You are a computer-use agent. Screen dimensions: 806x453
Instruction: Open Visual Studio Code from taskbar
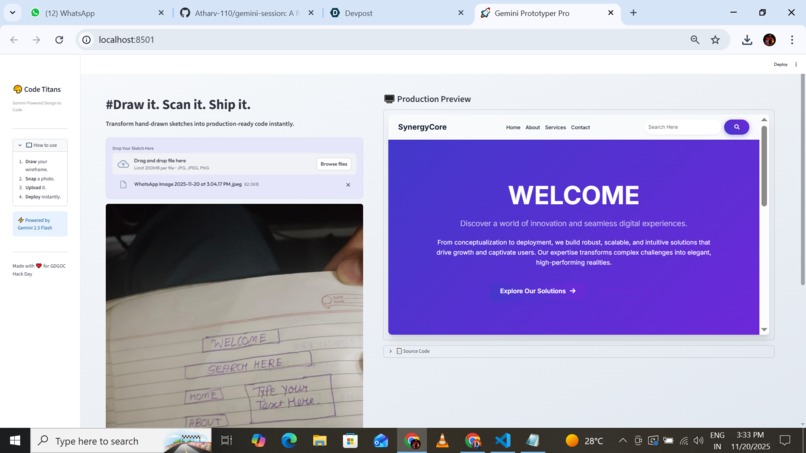(503, 441)
